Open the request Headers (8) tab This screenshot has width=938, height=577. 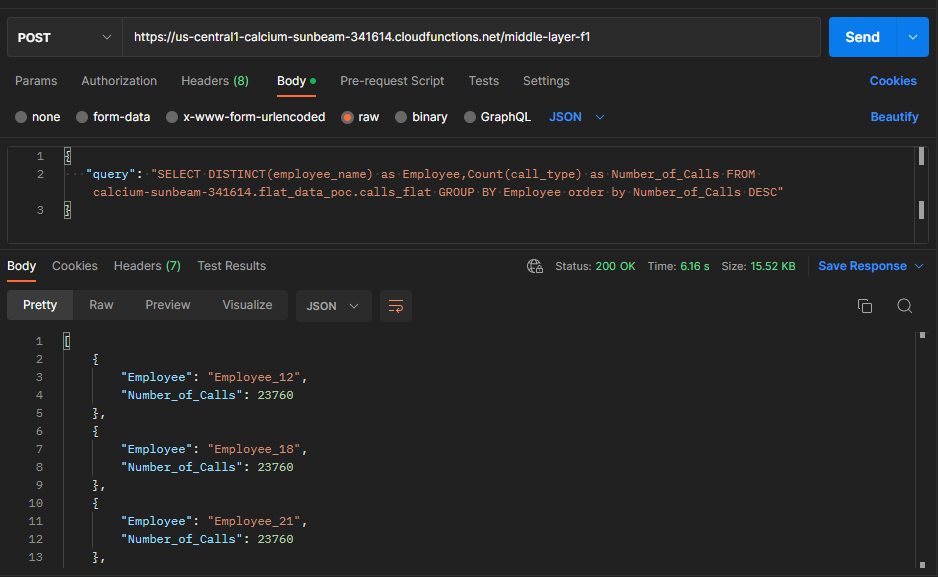point(215,81)
